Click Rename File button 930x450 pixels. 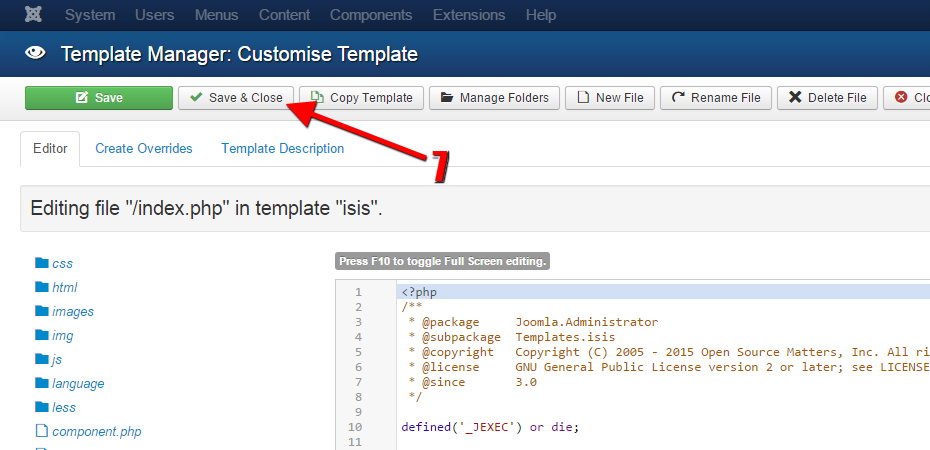[x=715, y=98]
